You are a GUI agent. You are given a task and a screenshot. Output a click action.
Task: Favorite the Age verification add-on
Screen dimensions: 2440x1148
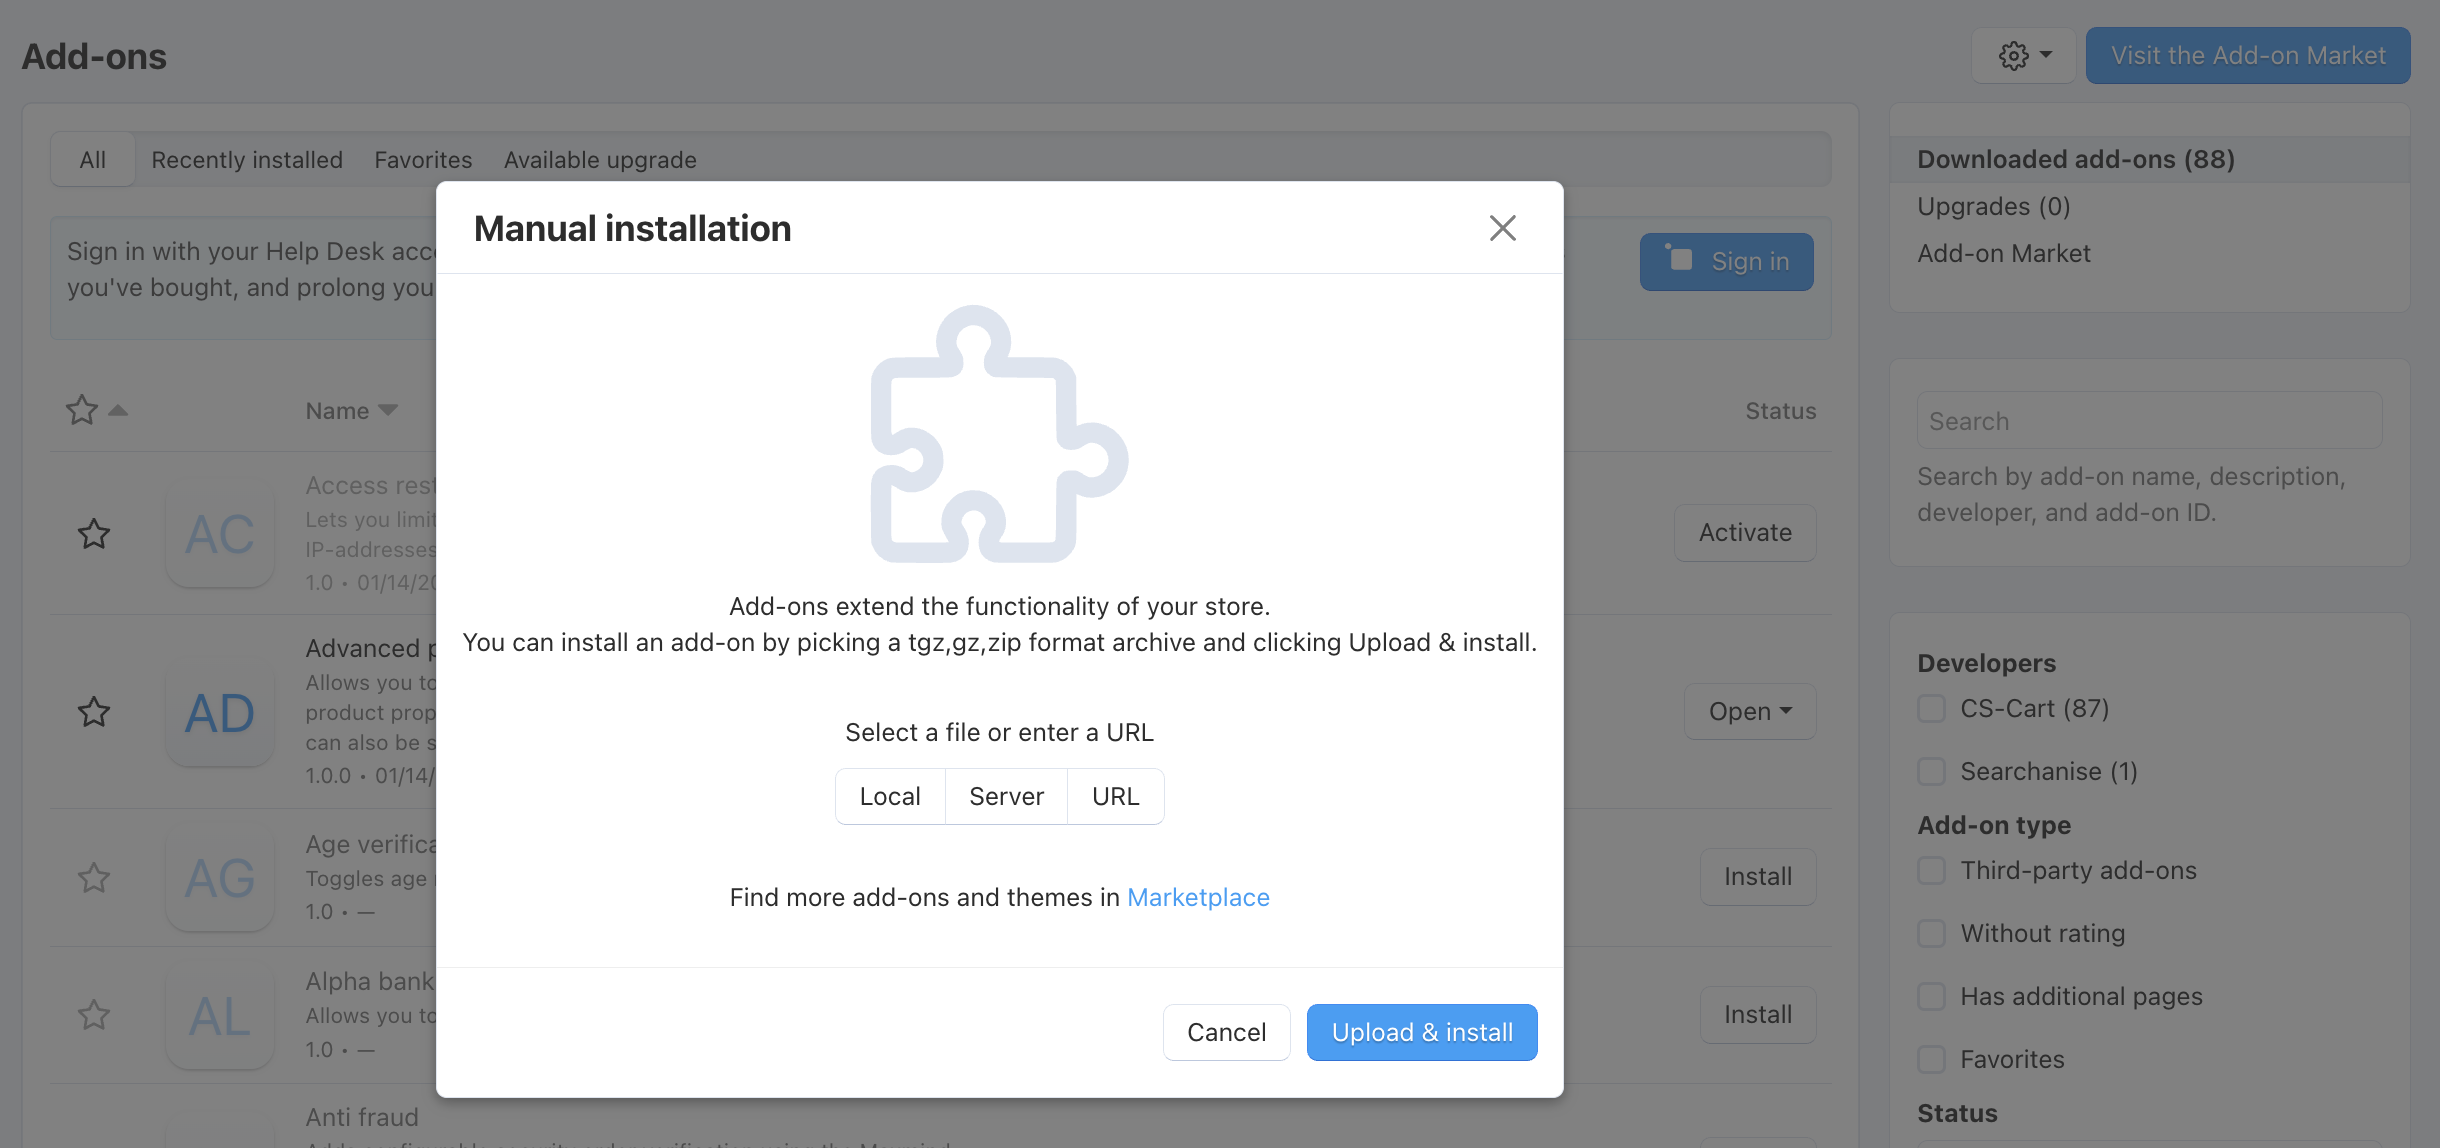point(94,878)
